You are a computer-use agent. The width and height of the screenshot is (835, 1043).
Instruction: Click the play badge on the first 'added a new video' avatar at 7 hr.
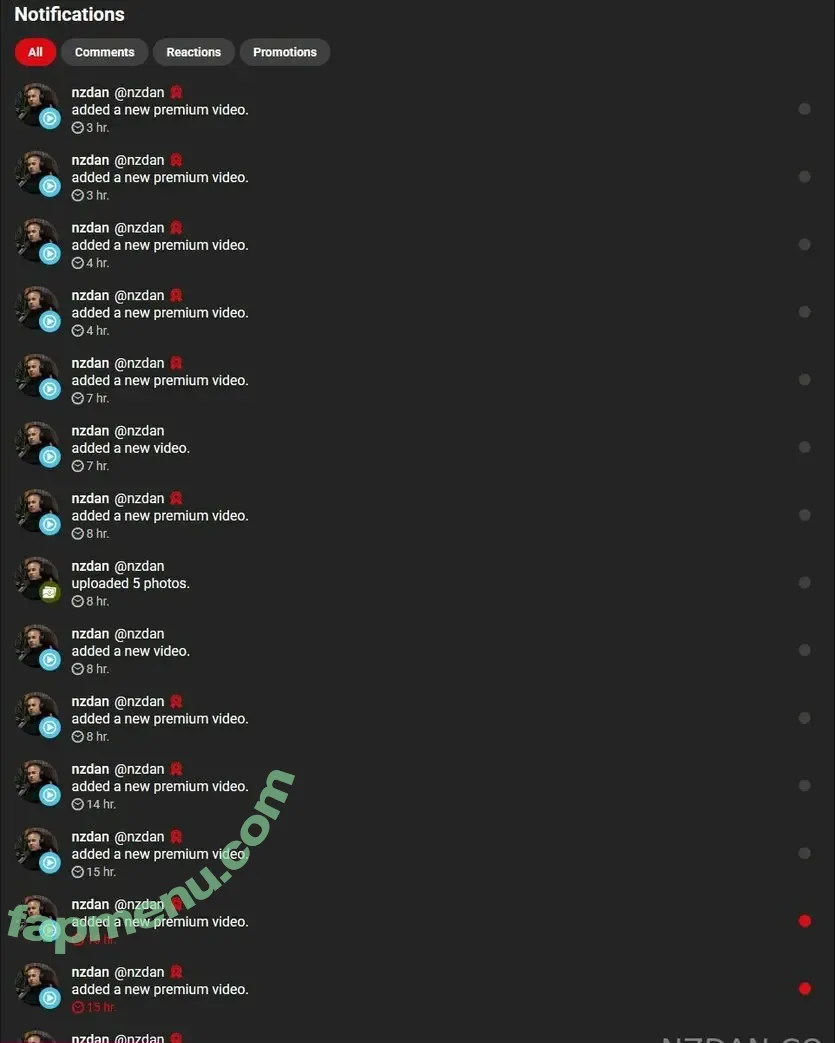pyautogui.click(x=49, y=456)
